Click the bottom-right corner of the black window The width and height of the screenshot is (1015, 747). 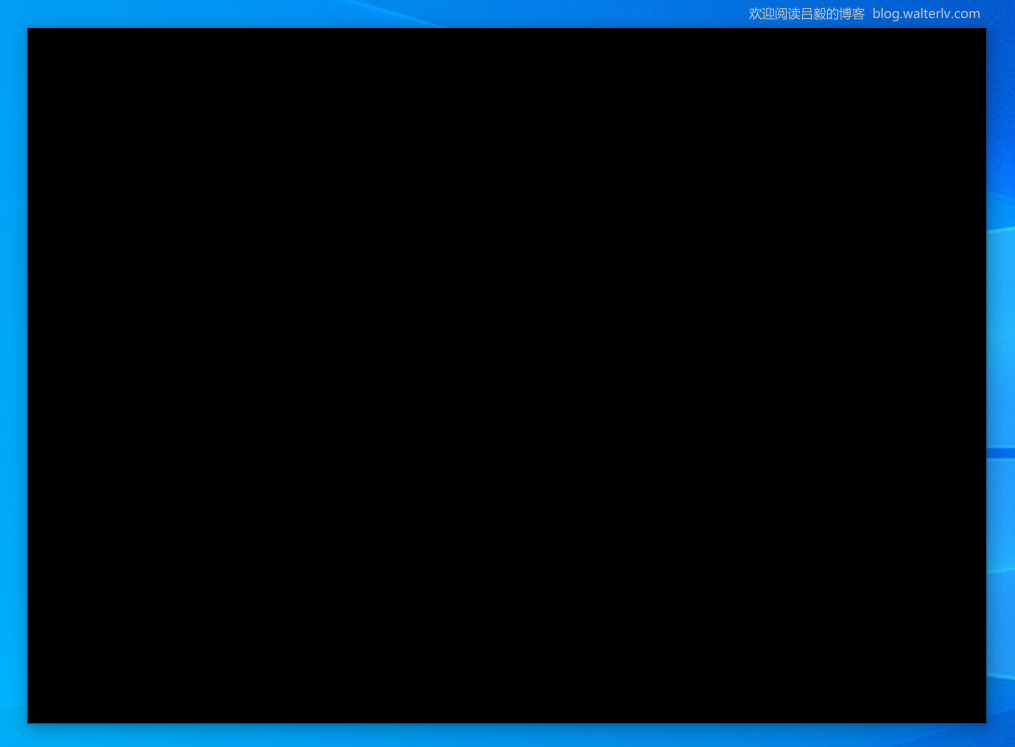984,720
